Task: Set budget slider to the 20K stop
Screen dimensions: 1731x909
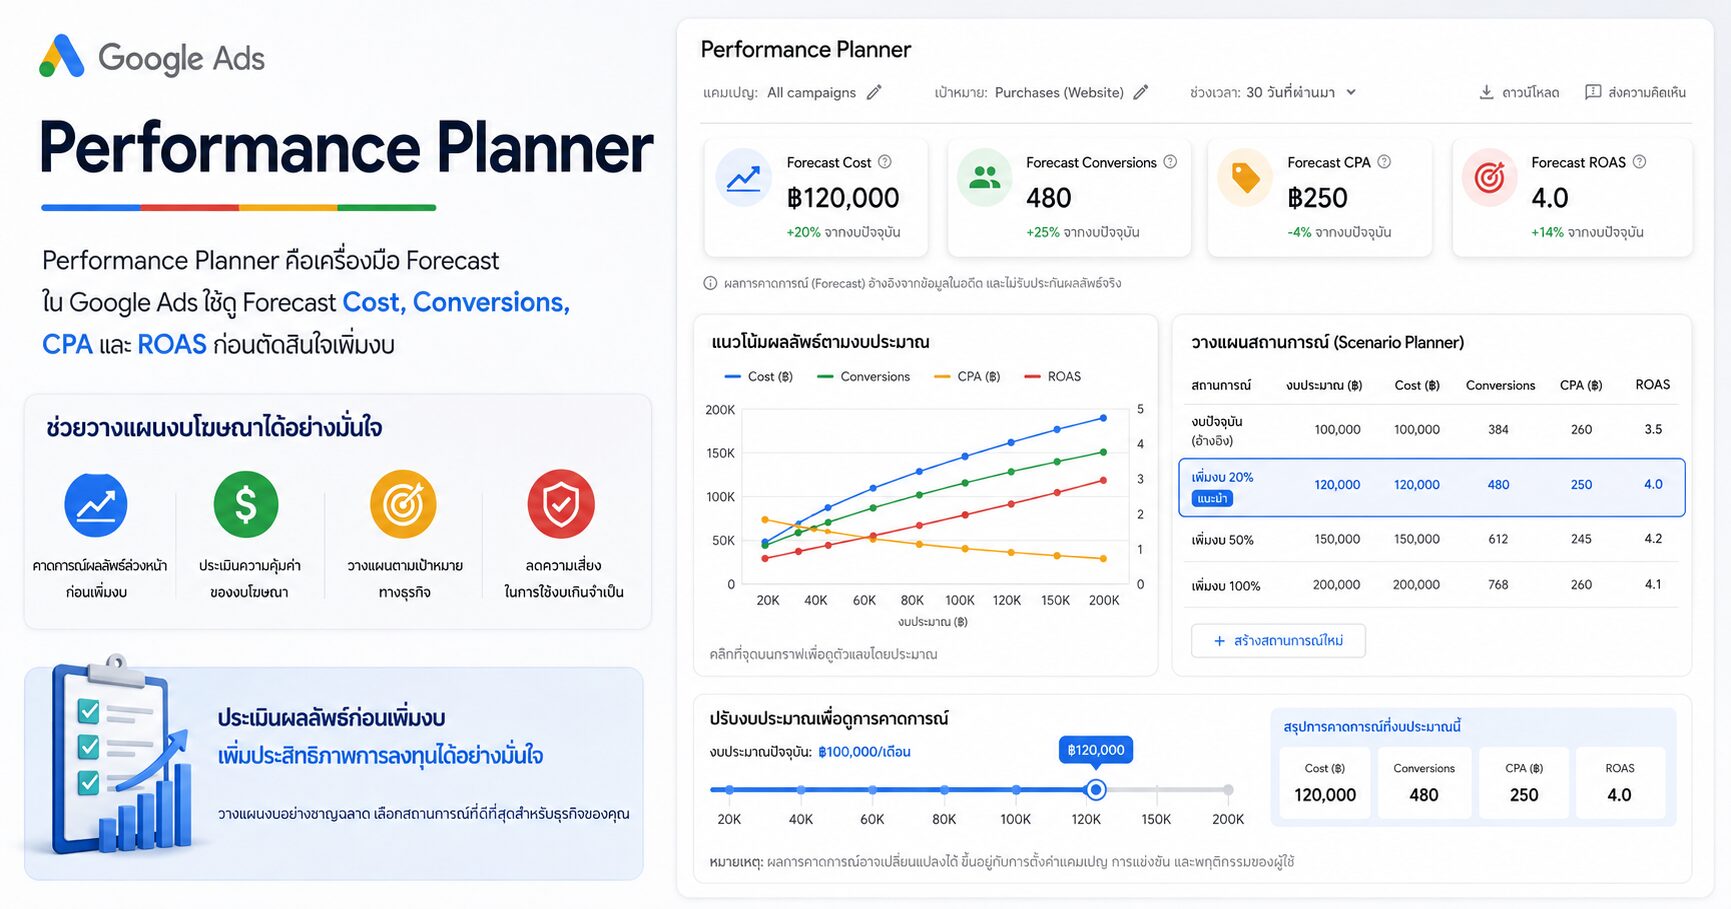Action: click(730, 790)
